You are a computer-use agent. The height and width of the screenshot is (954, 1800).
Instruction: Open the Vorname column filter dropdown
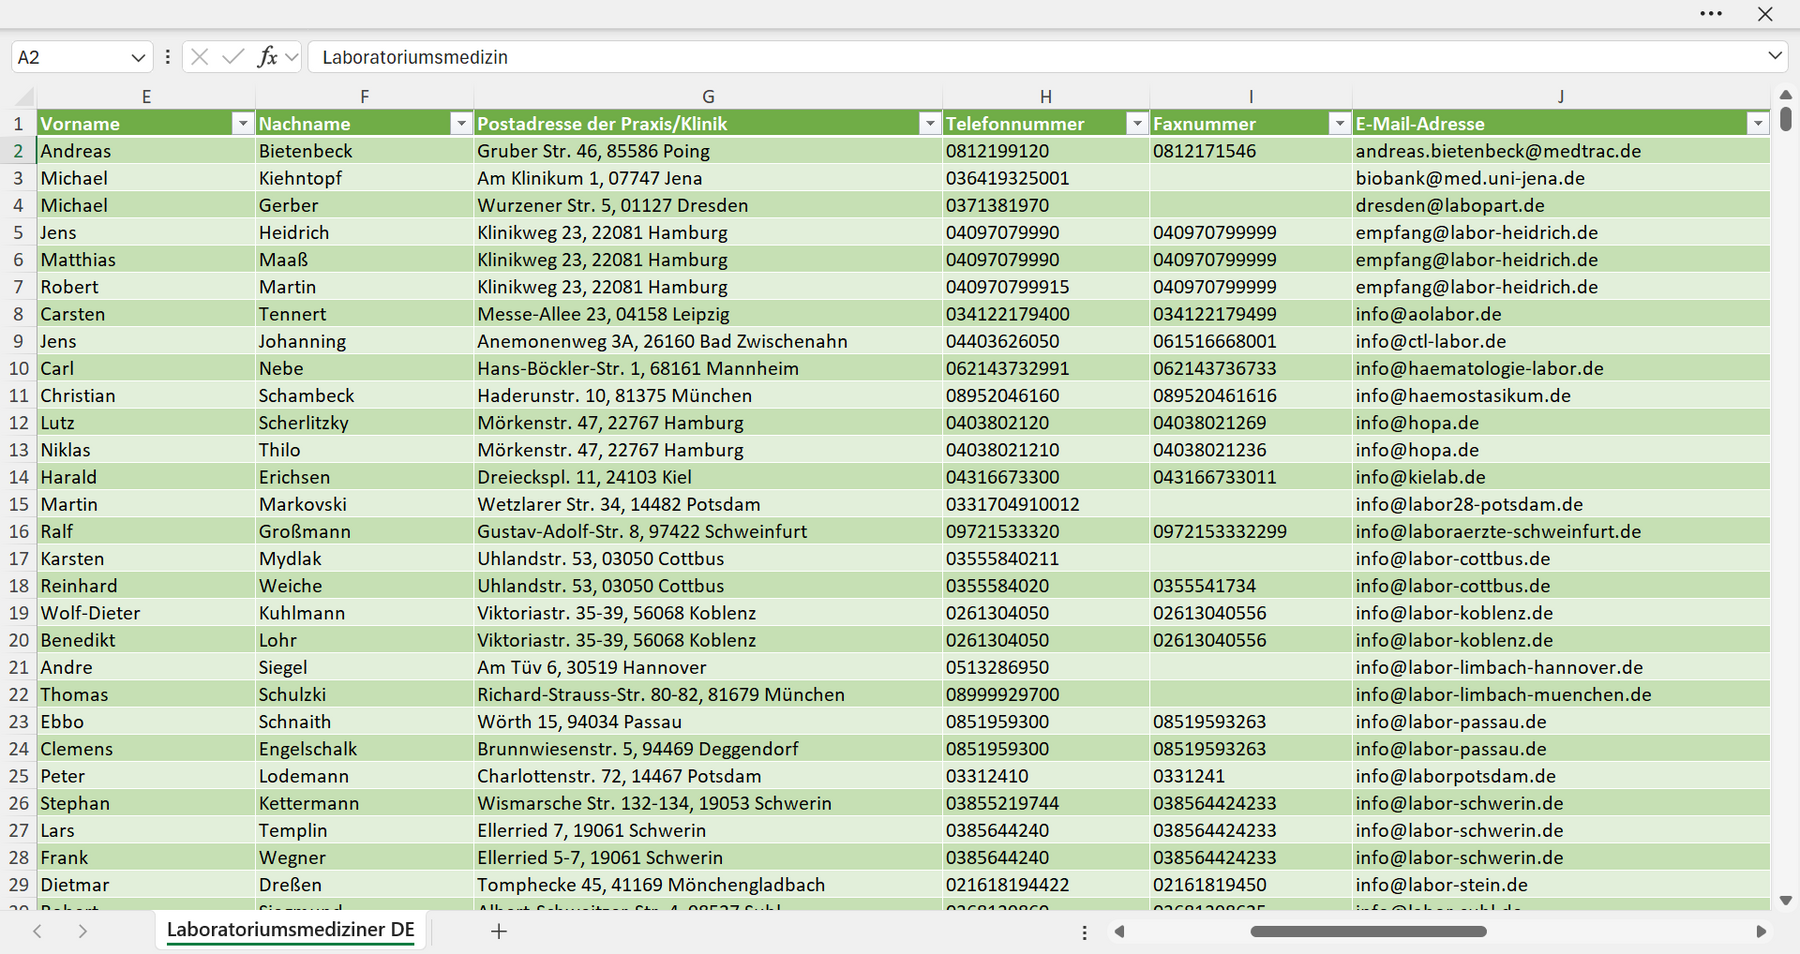[242, 123]
